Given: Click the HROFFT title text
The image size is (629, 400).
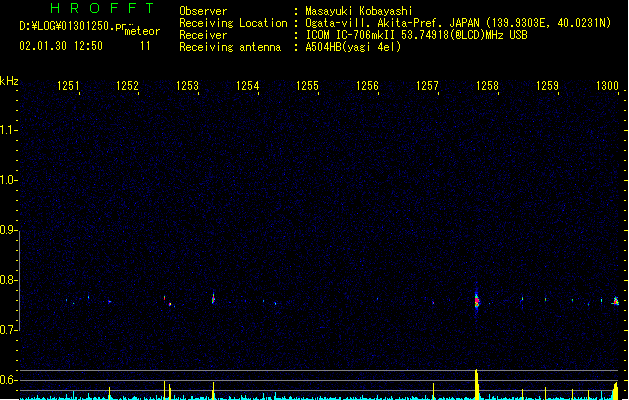Looking at the screenshot, I should pos(102,8).
